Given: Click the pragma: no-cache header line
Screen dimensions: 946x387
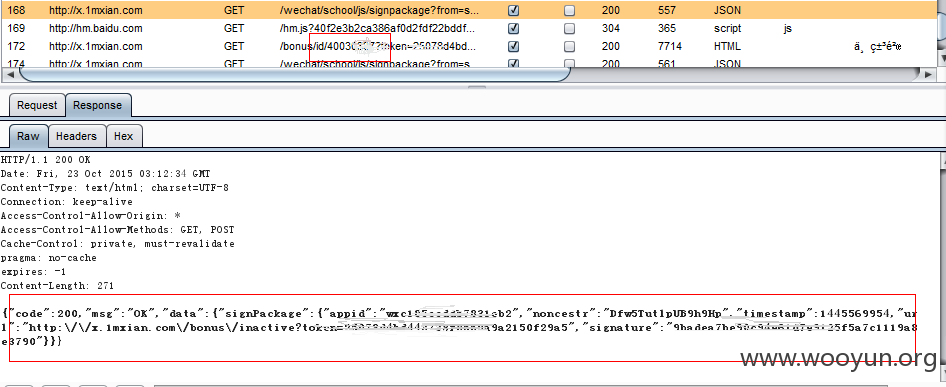Looking at the screenshot, I should (x=48, y=258).
